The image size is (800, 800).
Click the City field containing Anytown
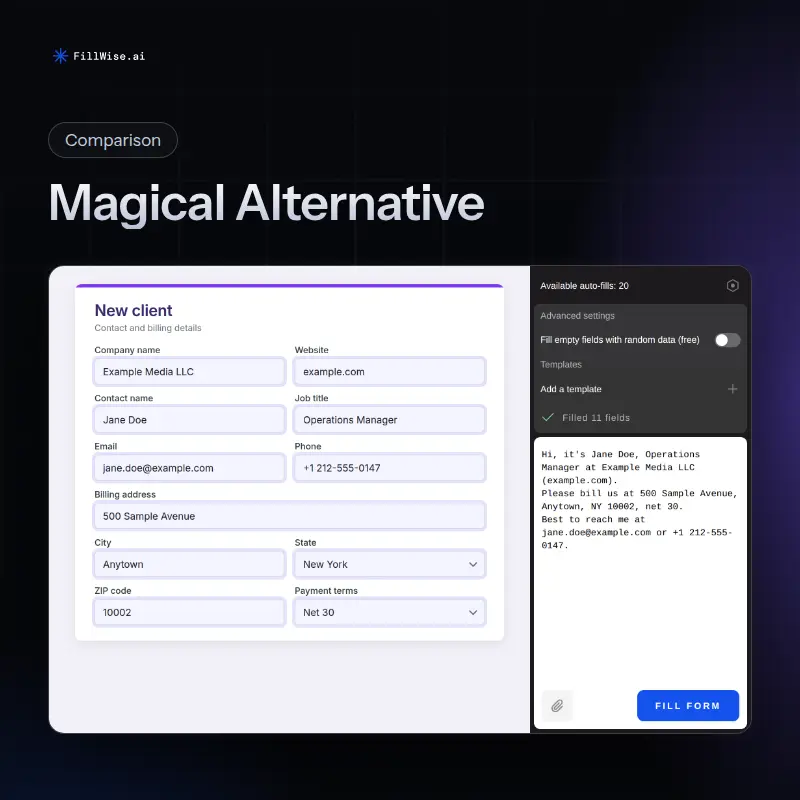pyautogui.click(x=189, y=564)
